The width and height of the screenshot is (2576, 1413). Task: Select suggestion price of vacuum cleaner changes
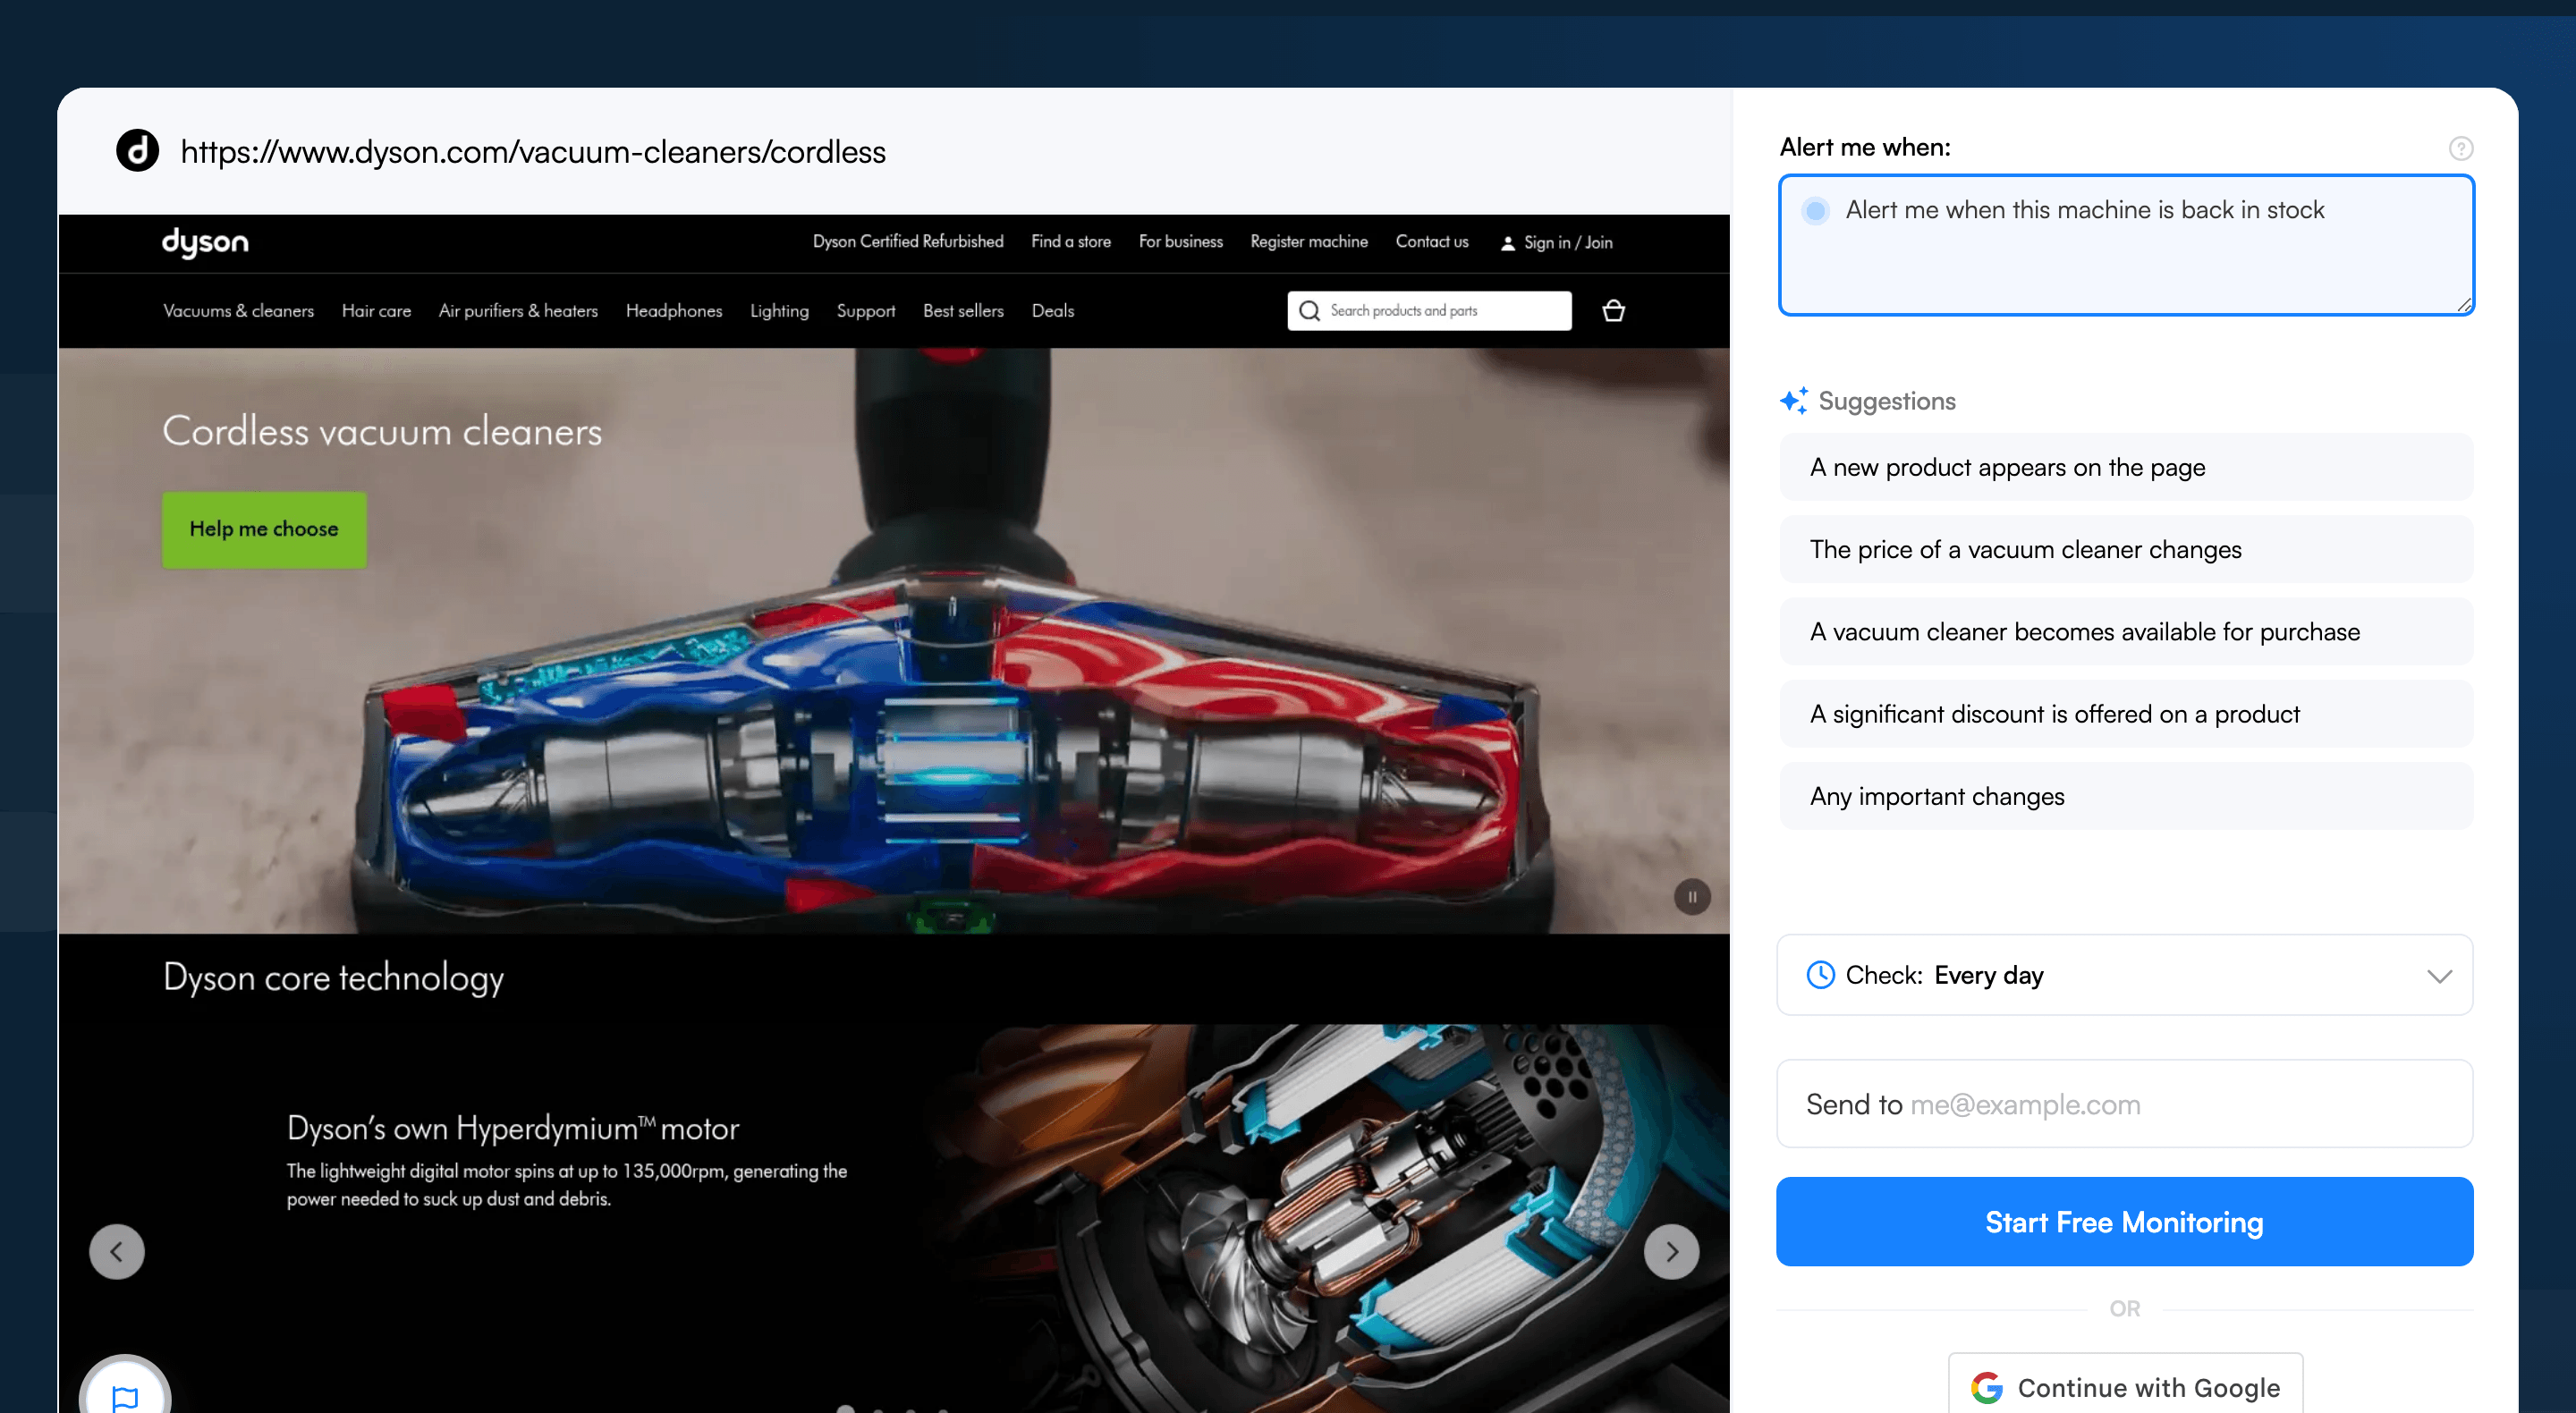[x=2126, y=549]
